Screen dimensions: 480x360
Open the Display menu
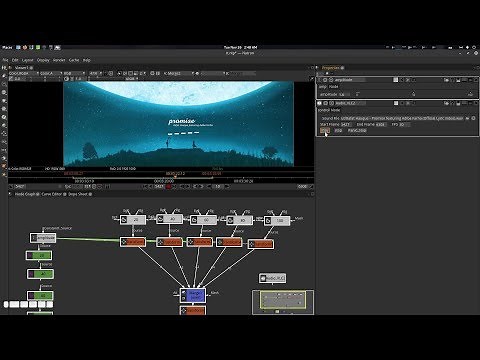click(43, 60)
